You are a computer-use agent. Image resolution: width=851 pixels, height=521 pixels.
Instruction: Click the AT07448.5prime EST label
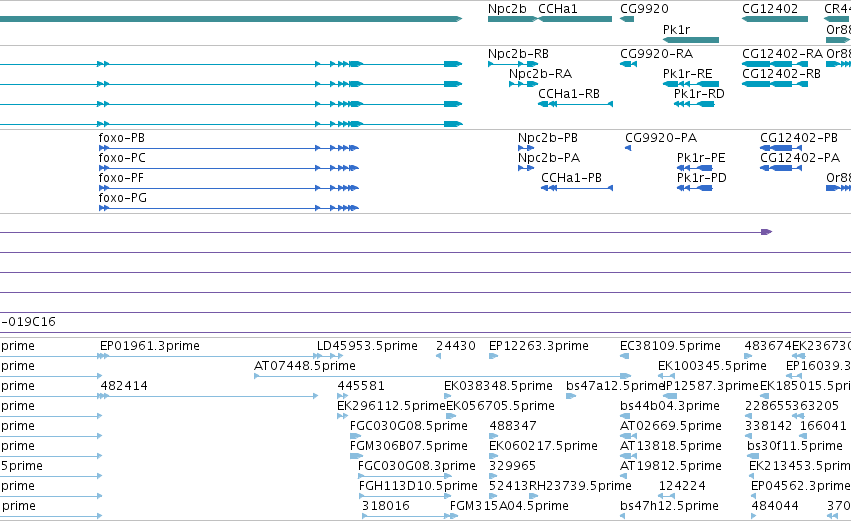coord(304,366)
